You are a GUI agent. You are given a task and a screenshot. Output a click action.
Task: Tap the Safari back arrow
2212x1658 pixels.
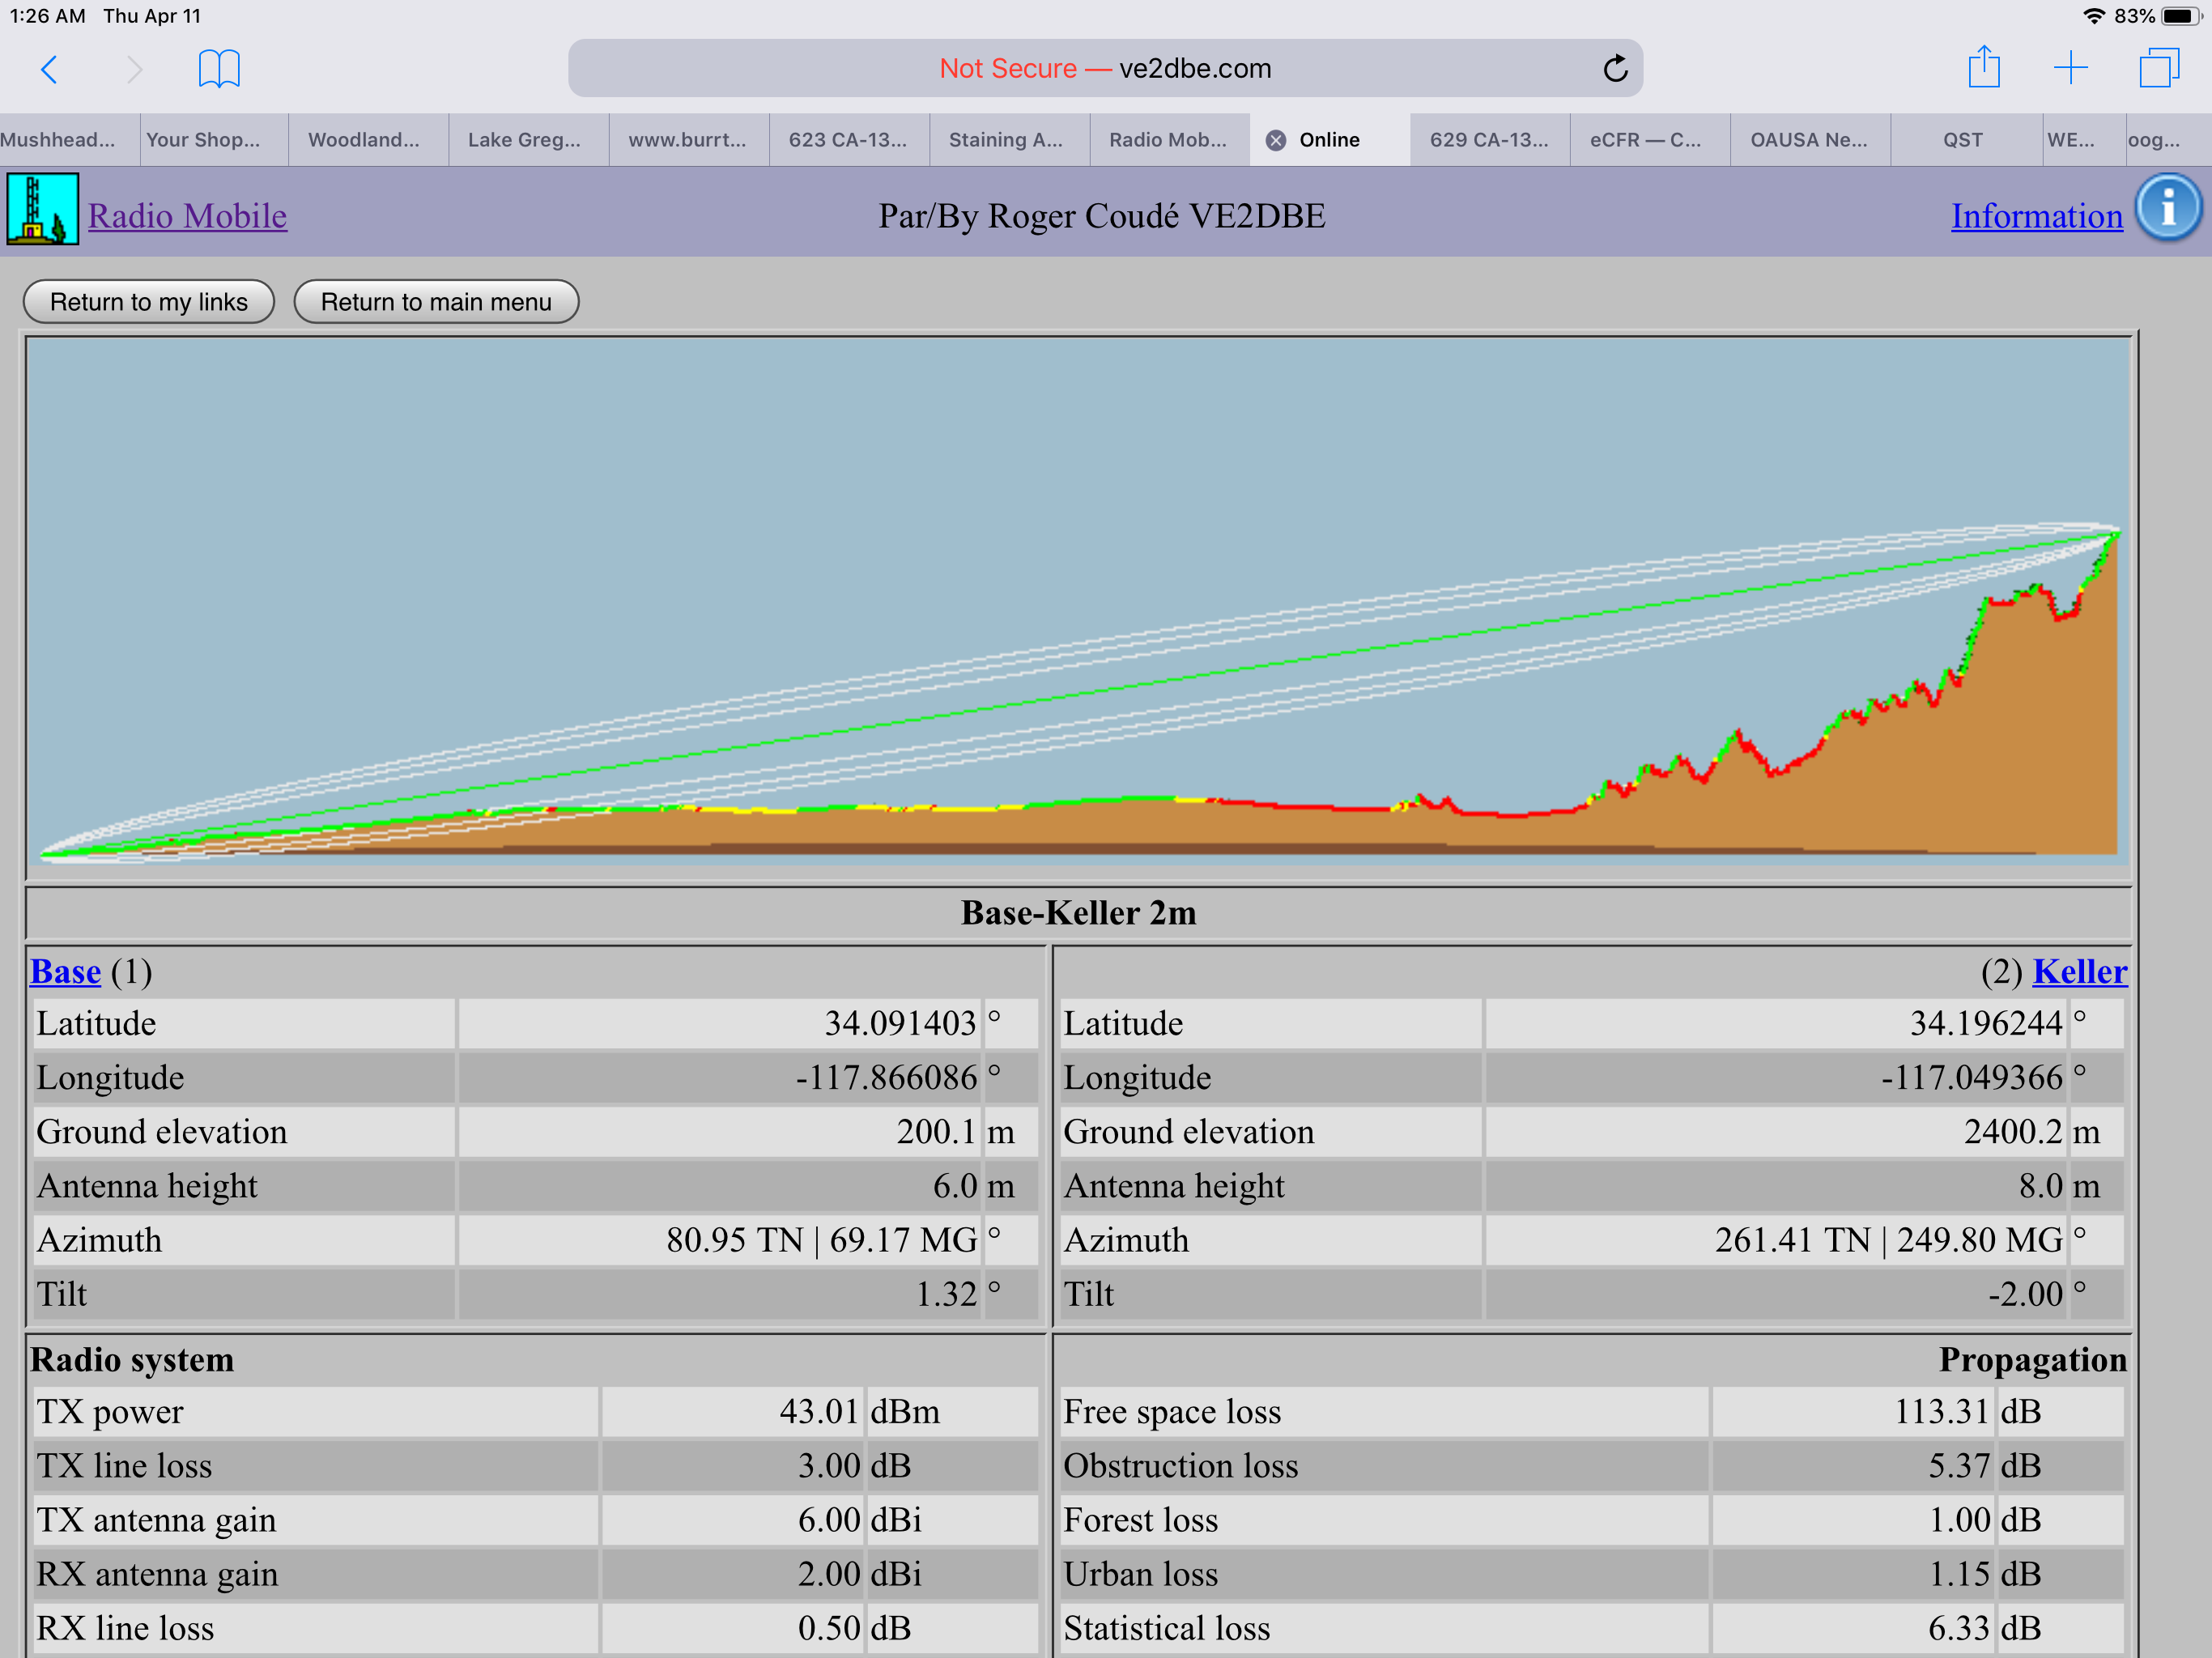[49, 69]
